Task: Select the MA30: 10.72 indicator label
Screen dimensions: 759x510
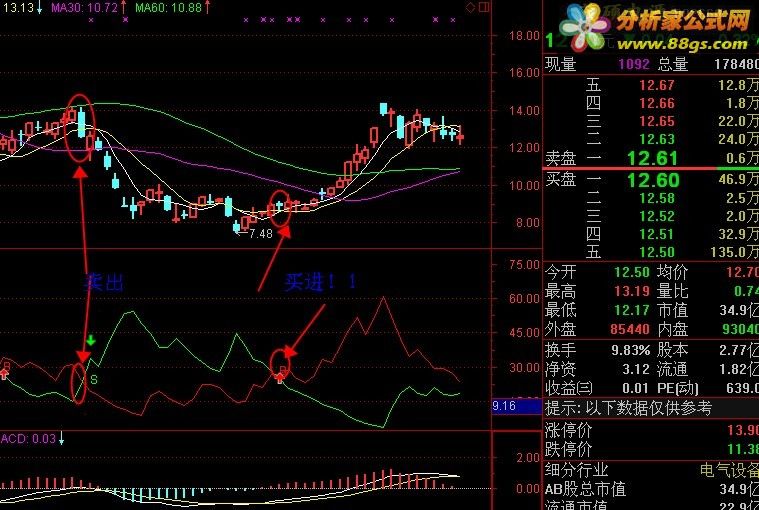Action: point(84,7)
